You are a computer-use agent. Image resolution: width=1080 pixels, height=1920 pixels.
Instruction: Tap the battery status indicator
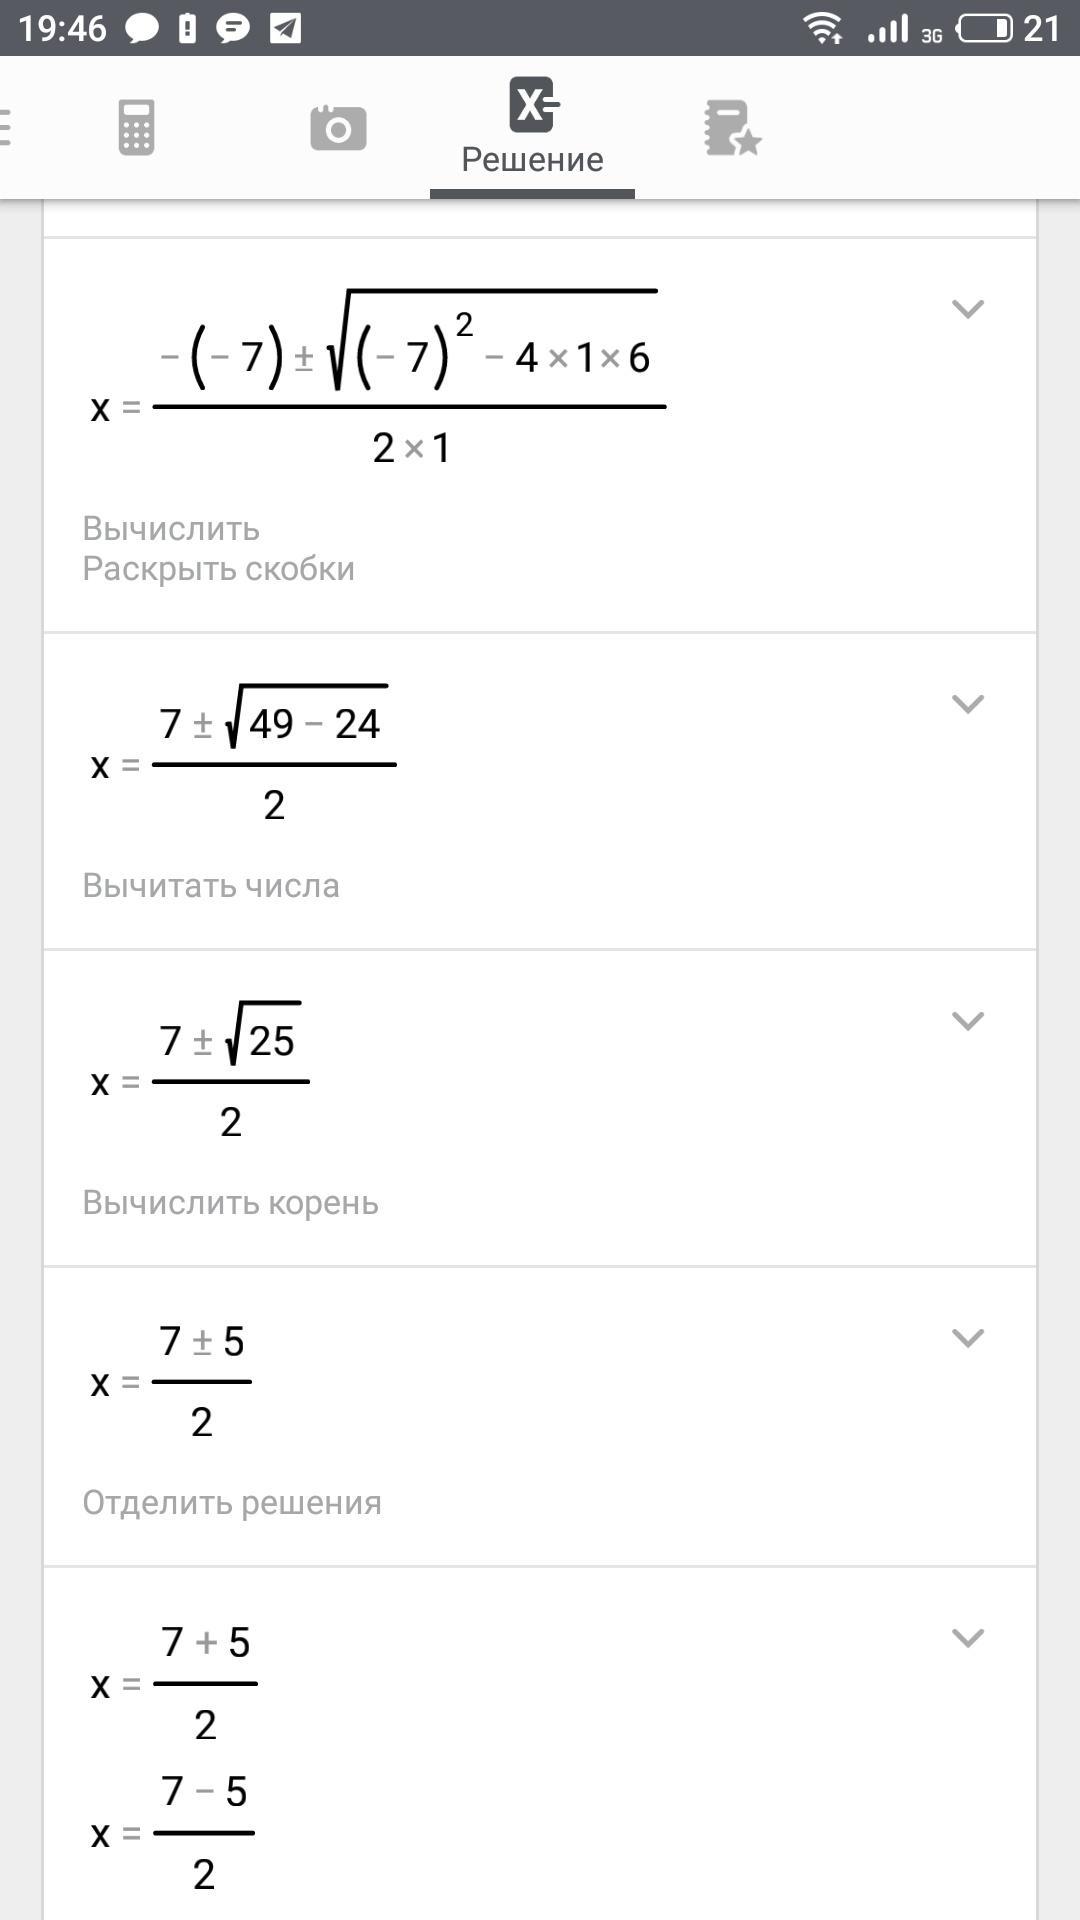985,28
